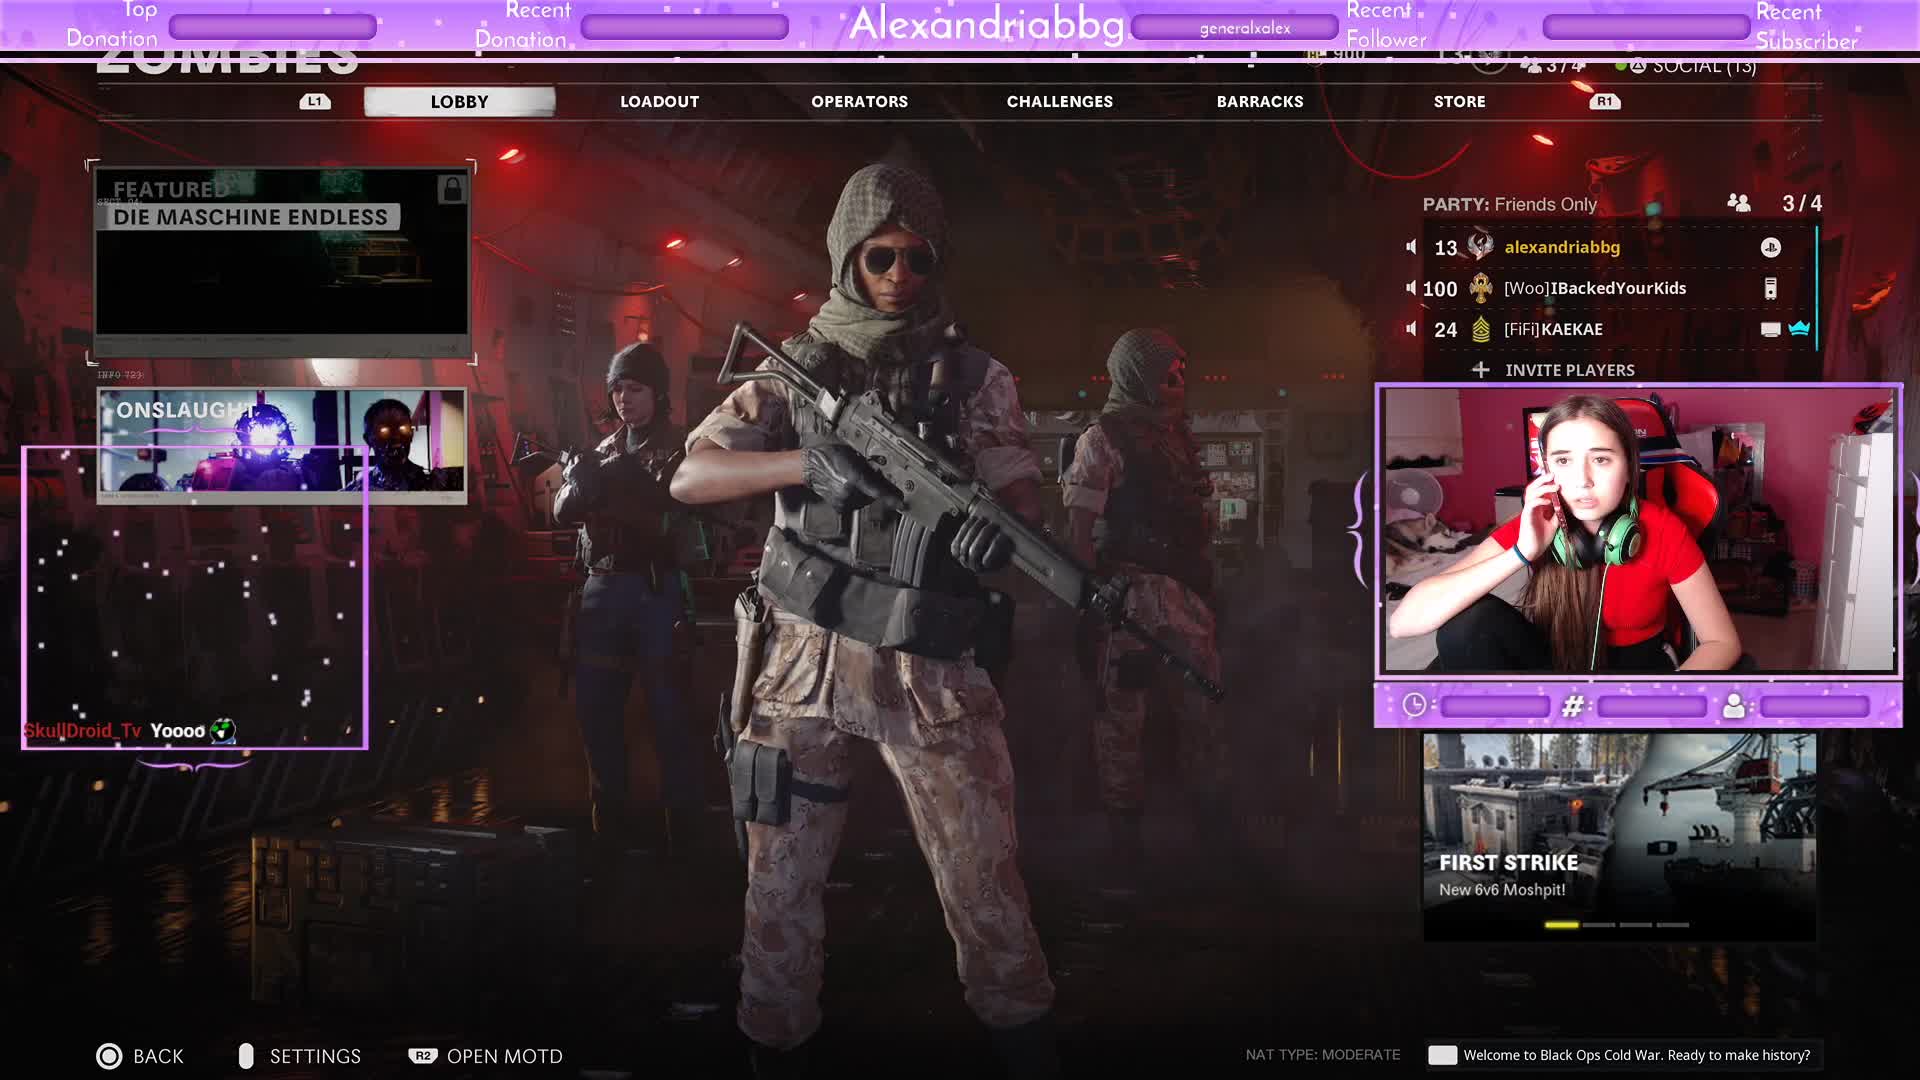Click OPEN MOTD
Viewport: 1920px width, 1080px height.
point(504,1056)
